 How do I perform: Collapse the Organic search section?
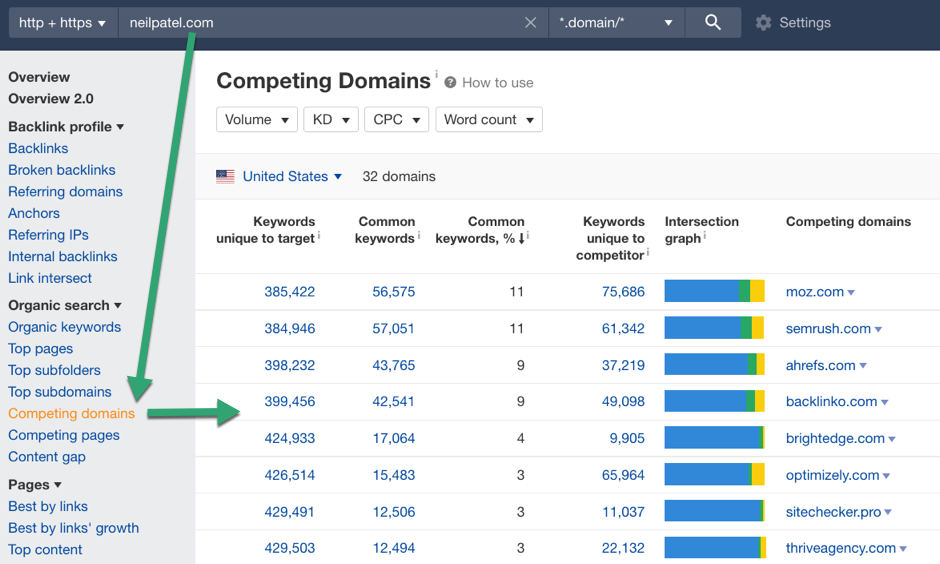[65, 305]
